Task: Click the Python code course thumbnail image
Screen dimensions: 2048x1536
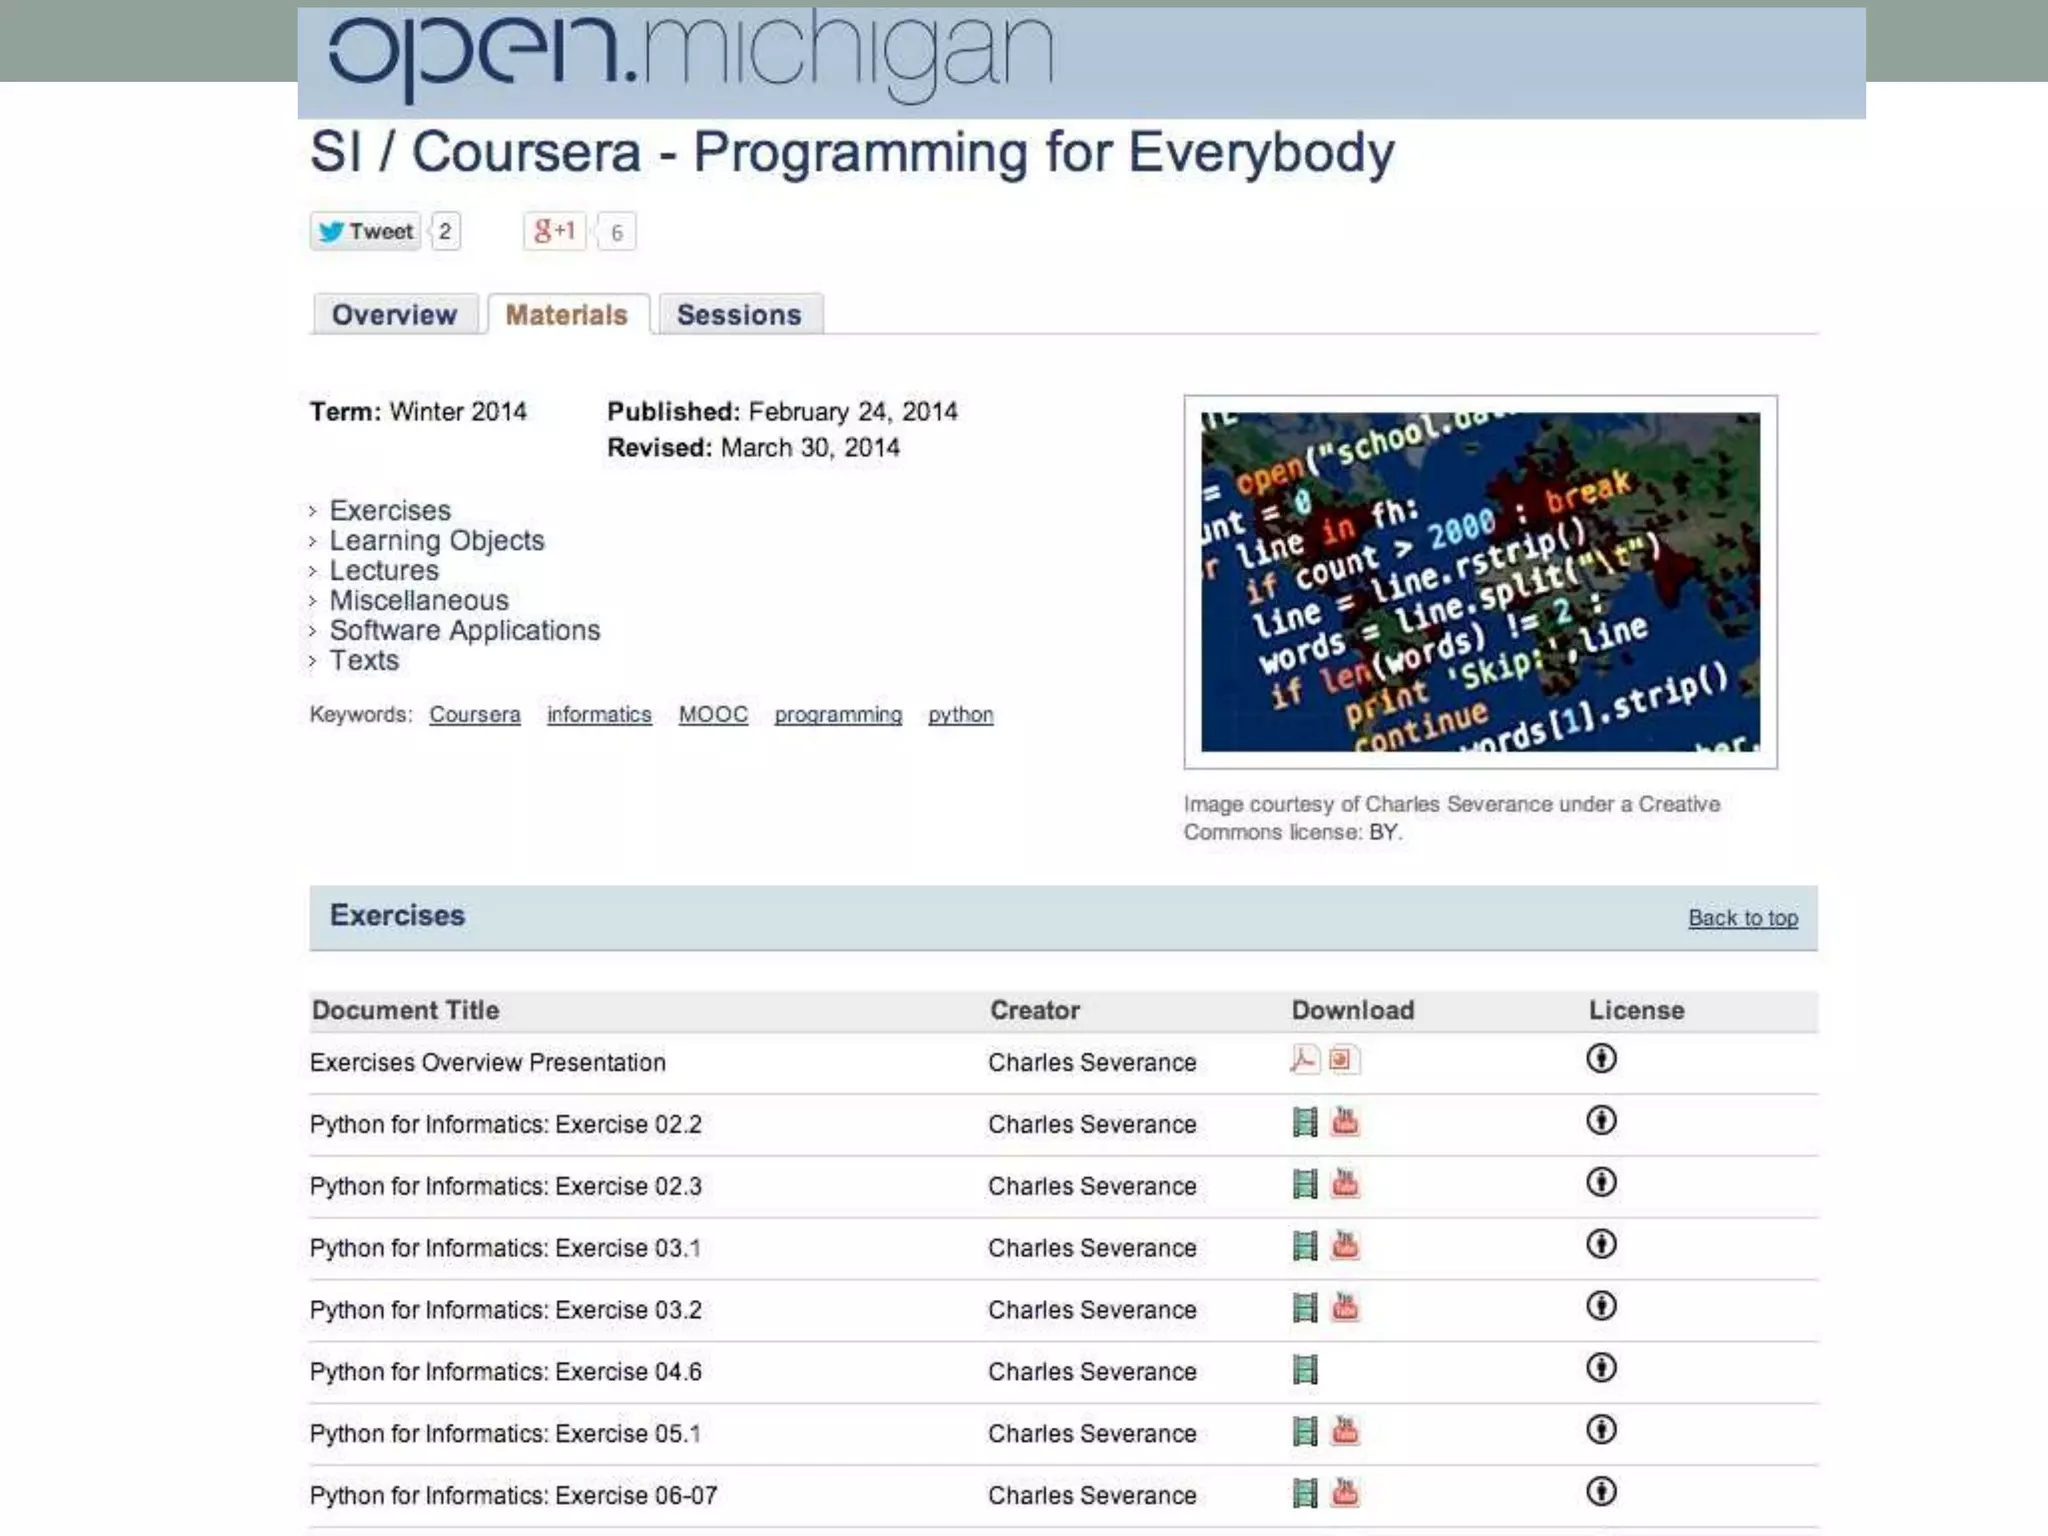Action: (x=1480, y=582)
